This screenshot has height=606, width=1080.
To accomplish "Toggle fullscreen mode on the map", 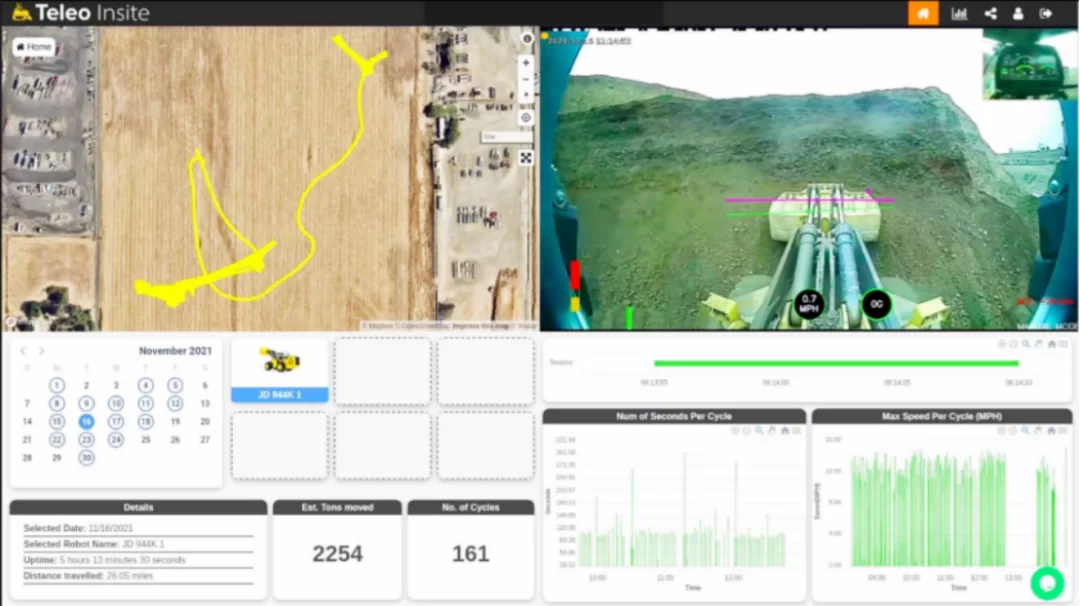I will (x=526, y=157).
